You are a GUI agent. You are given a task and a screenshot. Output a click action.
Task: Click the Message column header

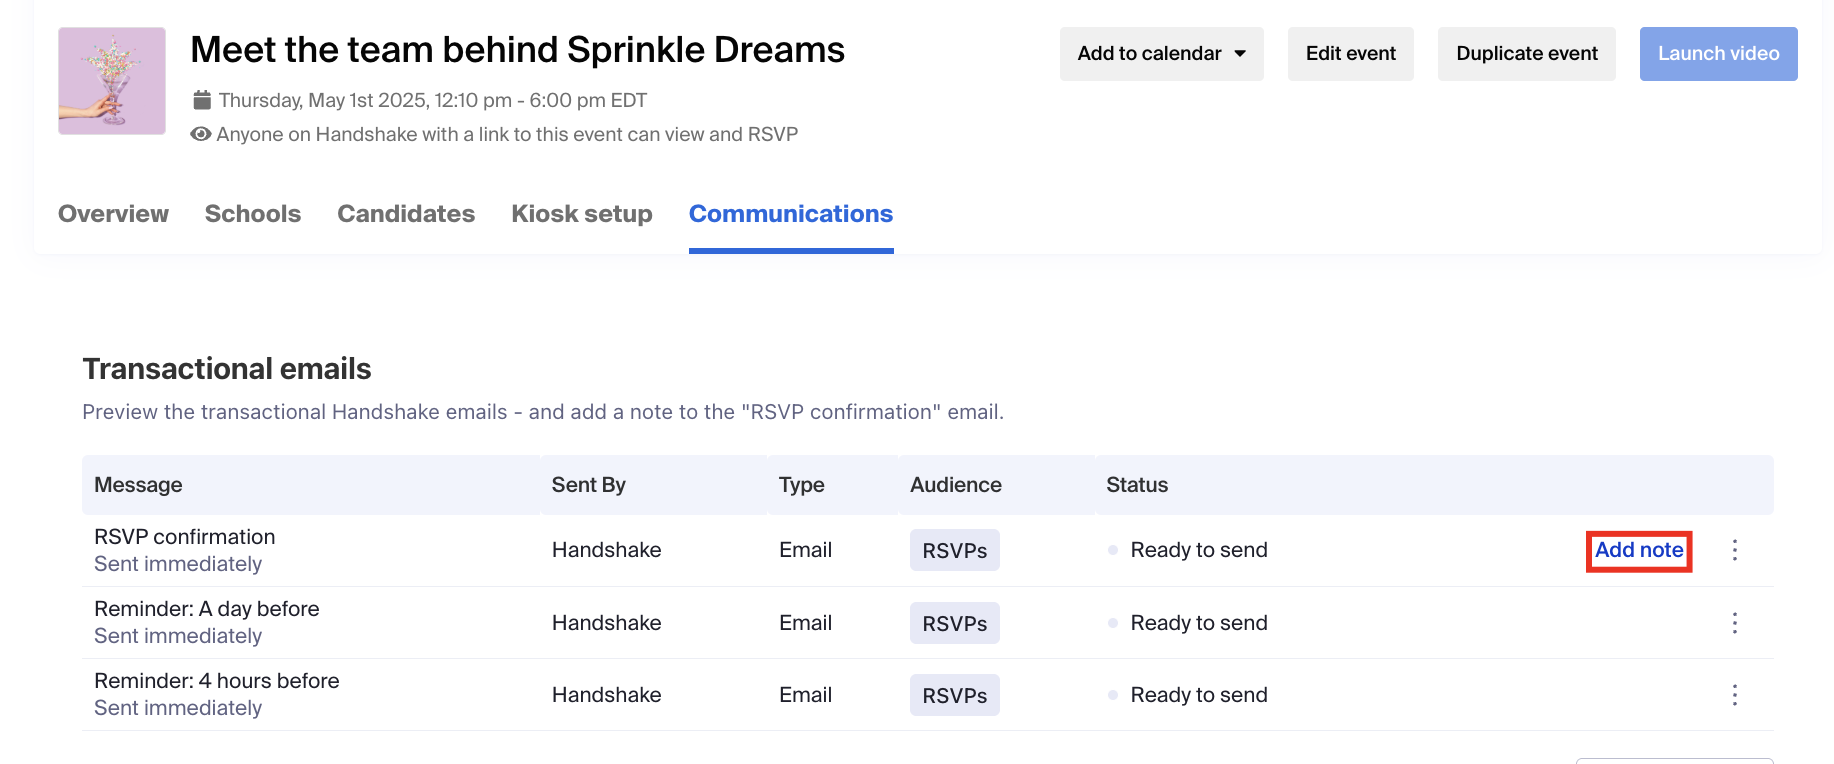[138, 485]
